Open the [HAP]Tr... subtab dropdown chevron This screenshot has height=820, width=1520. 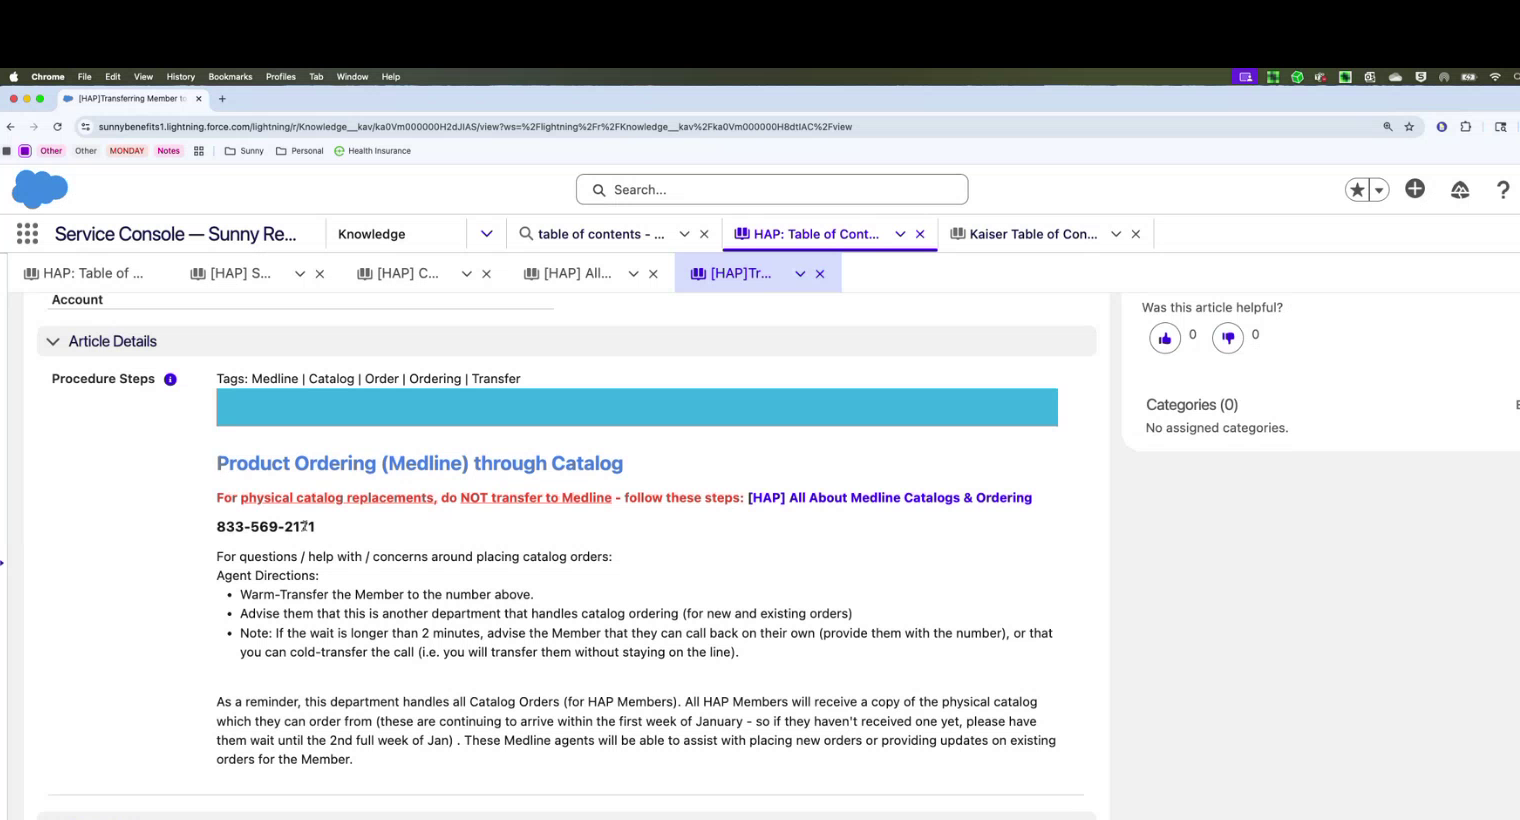point(799,272)
